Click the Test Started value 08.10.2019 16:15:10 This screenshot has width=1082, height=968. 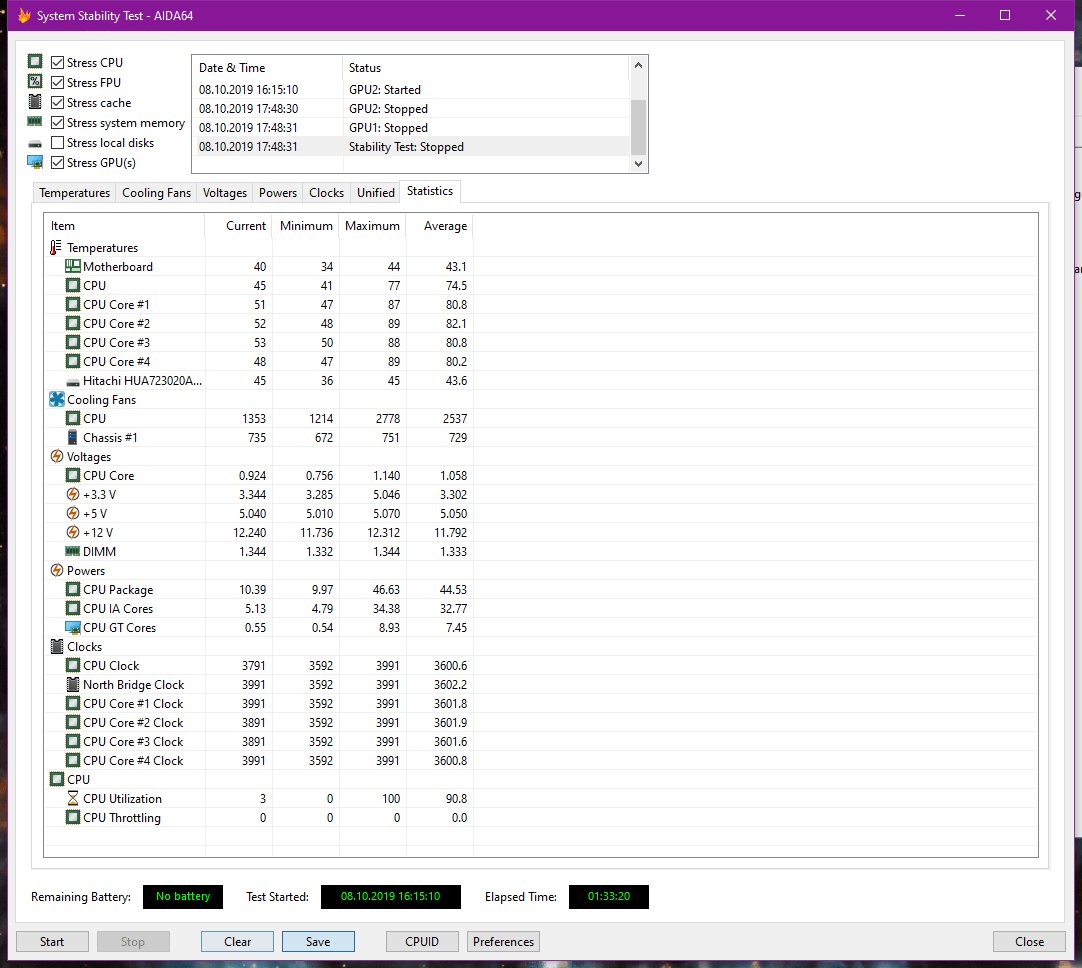pos(391,896)
